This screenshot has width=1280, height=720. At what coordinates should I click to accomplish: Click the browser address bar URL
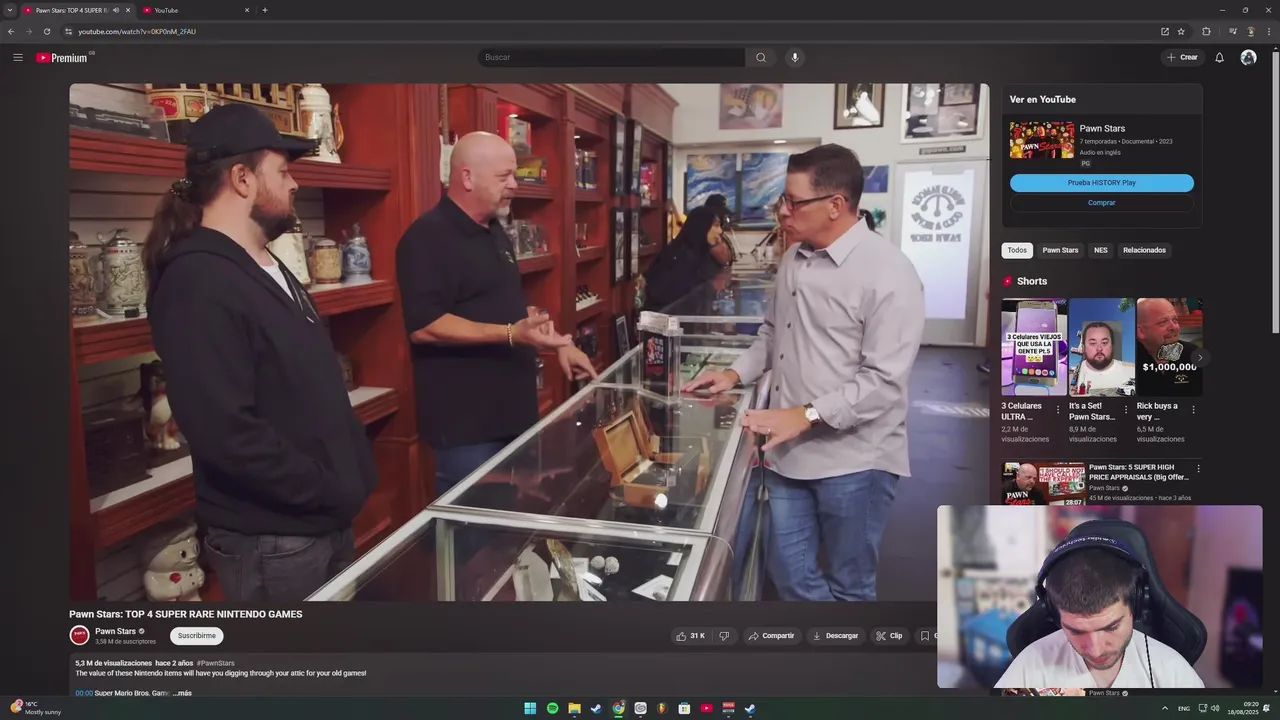click(x=137, y=31)
